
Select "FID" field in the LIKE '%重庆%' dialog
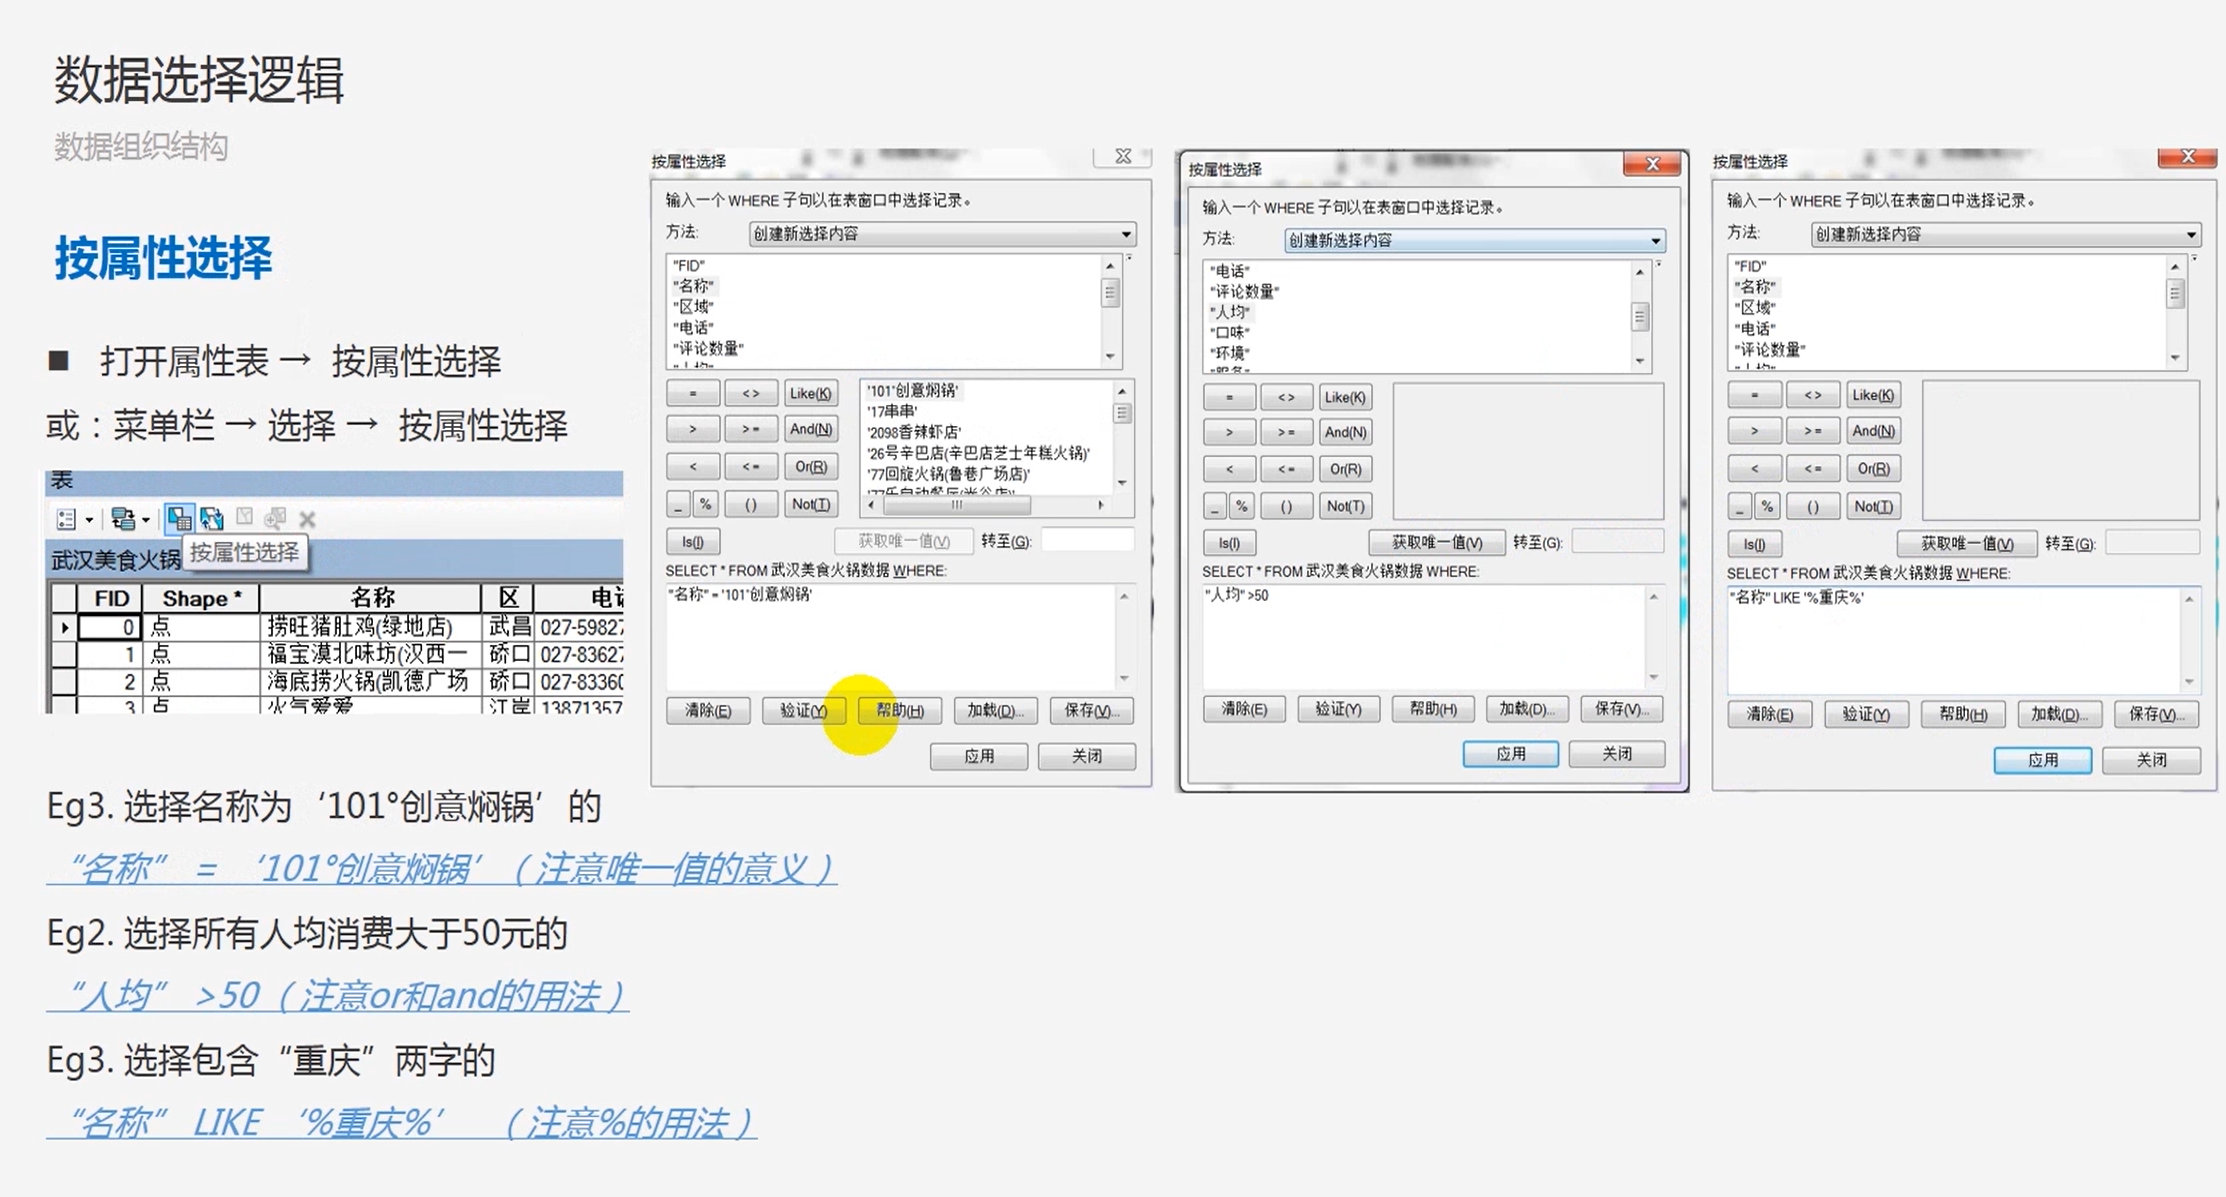(x=1750, y=267)
